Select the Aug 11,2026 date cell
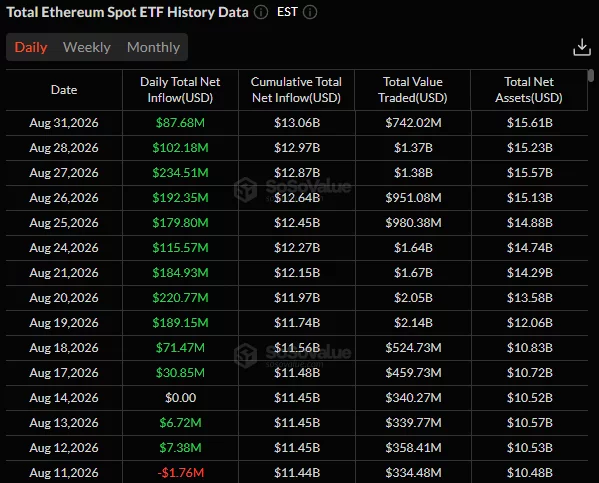Image resolution: width=599 pixels, height=483 pixels. pos(64,473)
